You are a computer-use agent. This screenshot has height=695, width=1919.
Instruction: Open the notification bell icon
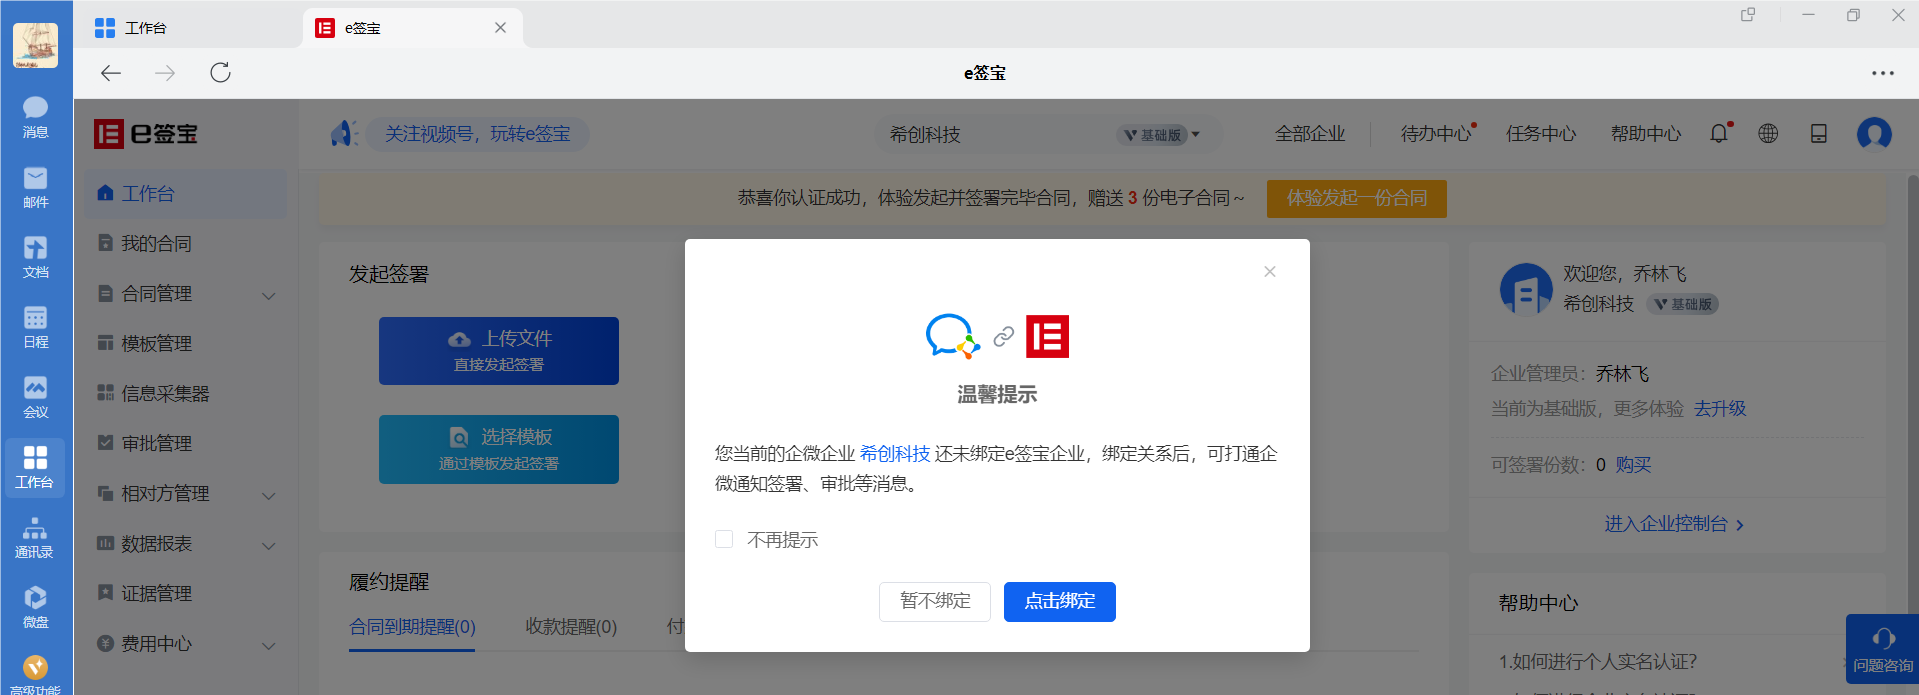point(1719,133)
